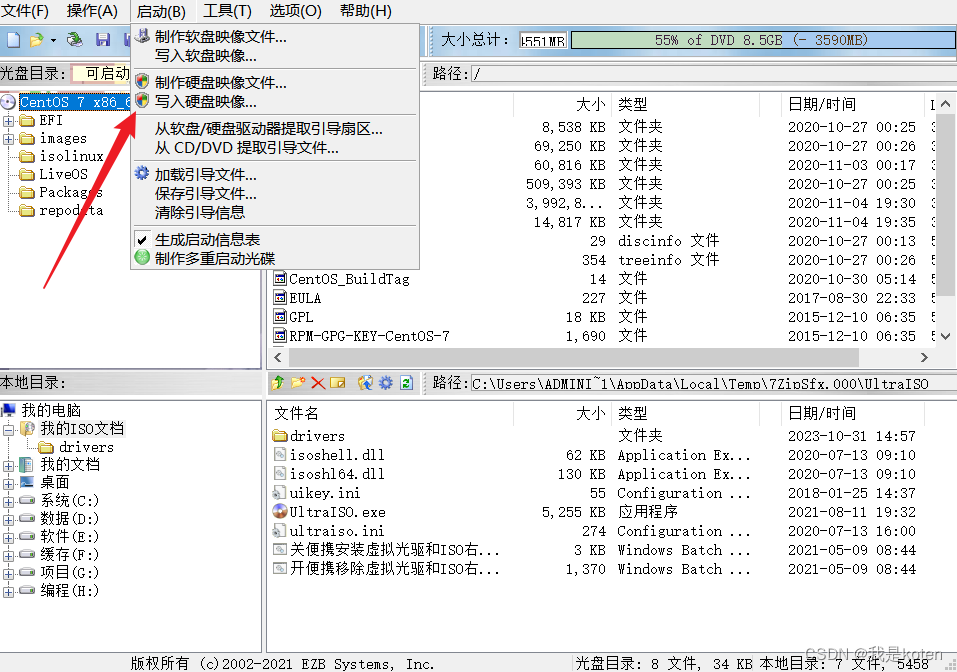Open the dropdown arrow next to Open icon
957x672 pixels.
tap(53, 41)
